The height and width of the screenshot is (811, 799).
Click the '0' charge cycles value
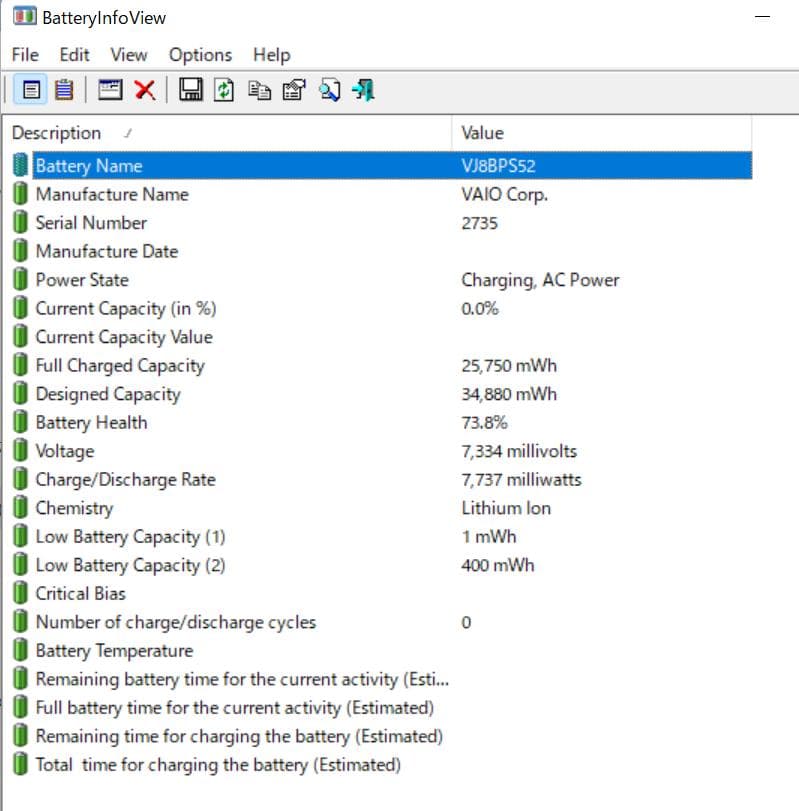point(466,622)
